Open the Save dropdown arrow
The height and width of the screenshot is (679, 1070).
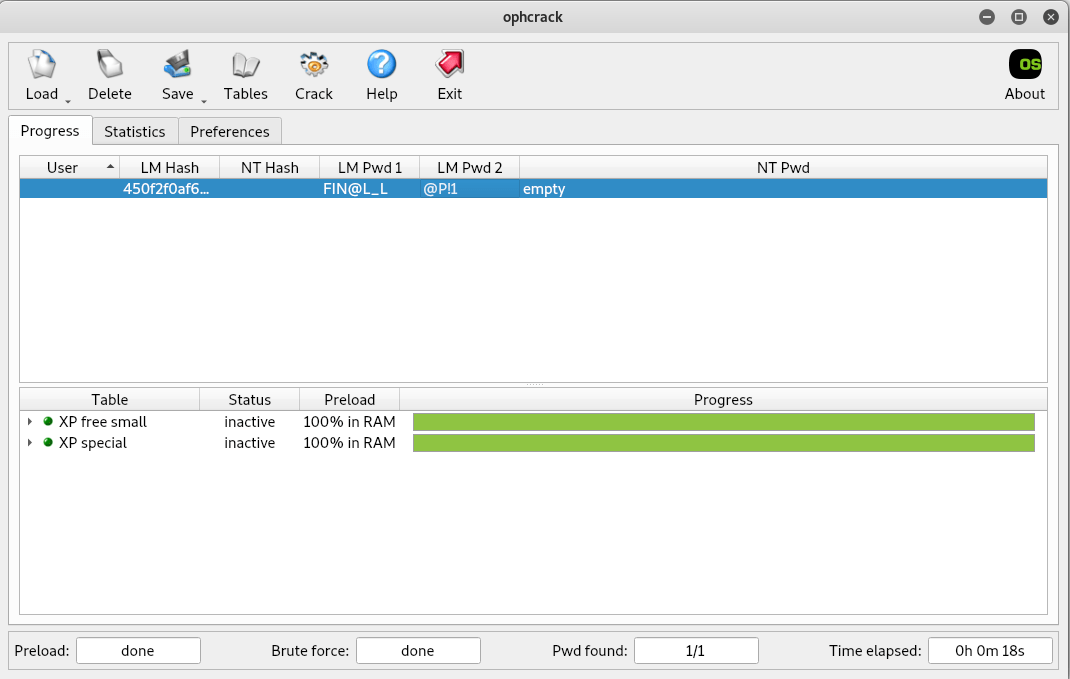click(x=203, y=102)
